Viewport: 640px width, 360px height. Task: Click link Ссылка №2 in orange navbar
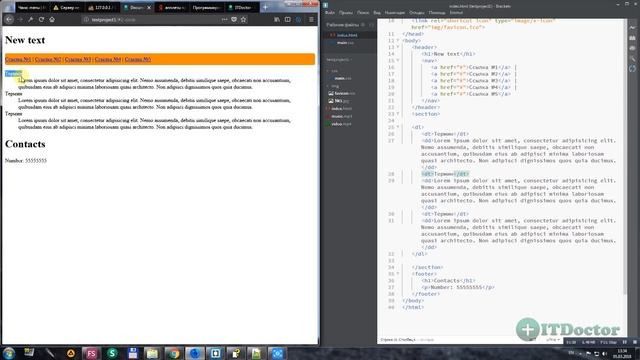click(x=48, y=60)
